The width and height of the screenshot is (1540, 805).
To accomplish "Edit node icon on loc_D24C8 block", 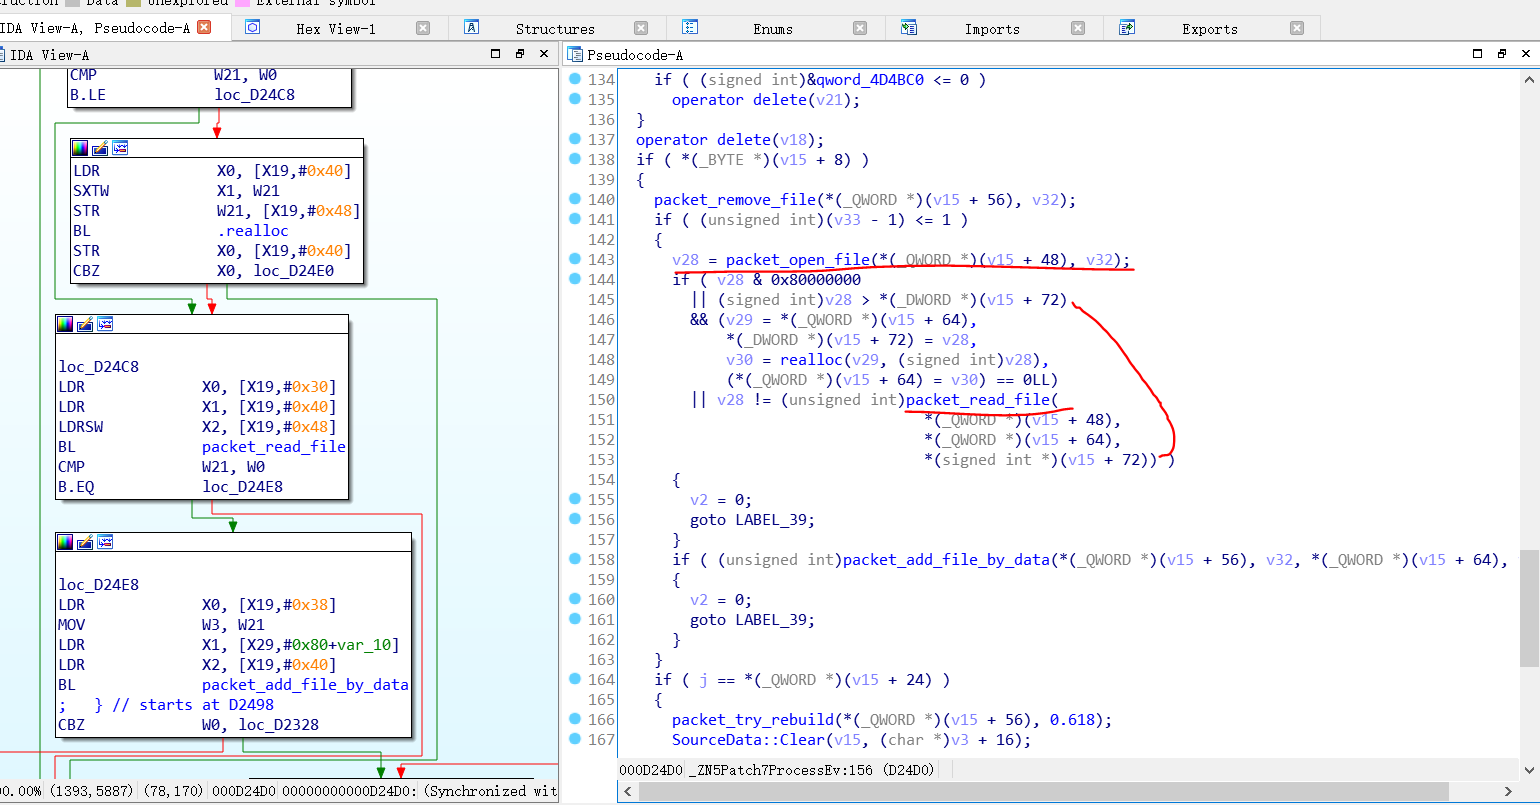I will pos(85,324).
